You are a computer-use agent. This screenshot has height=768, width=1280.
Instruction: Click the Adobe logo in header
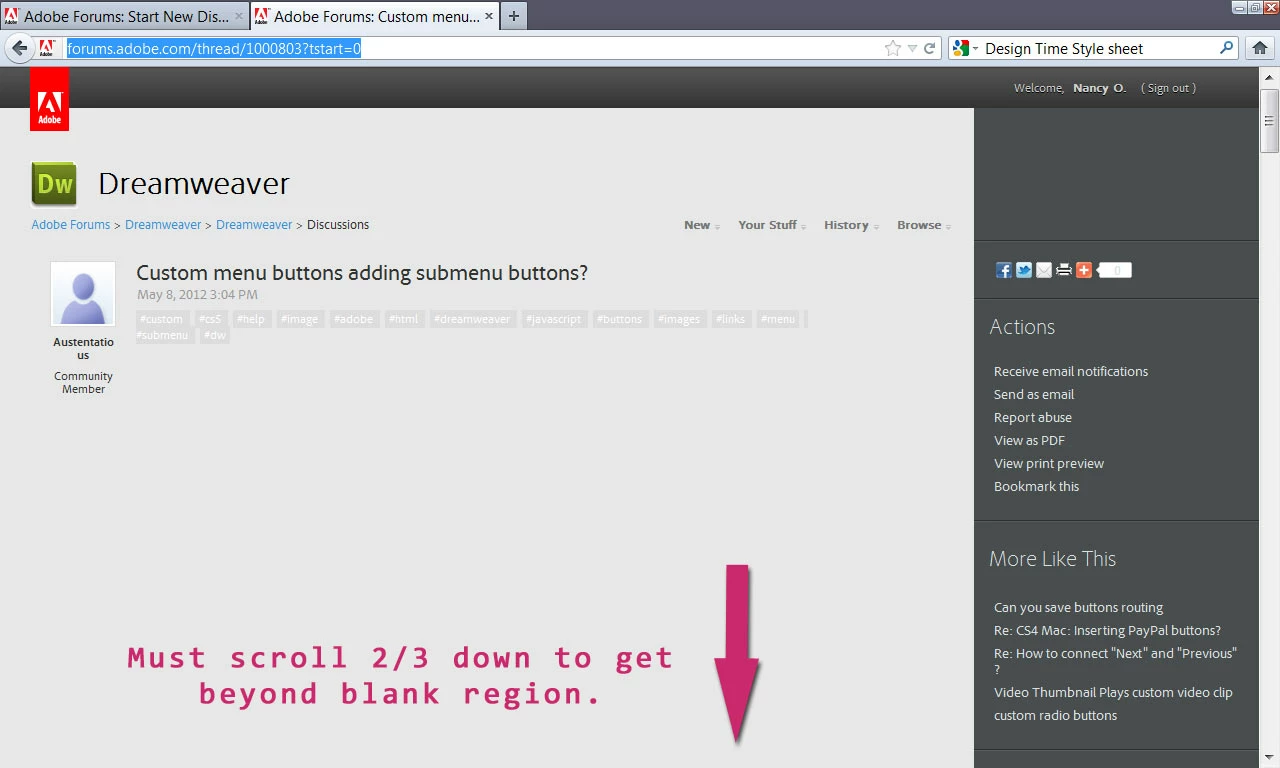[49, 99]
